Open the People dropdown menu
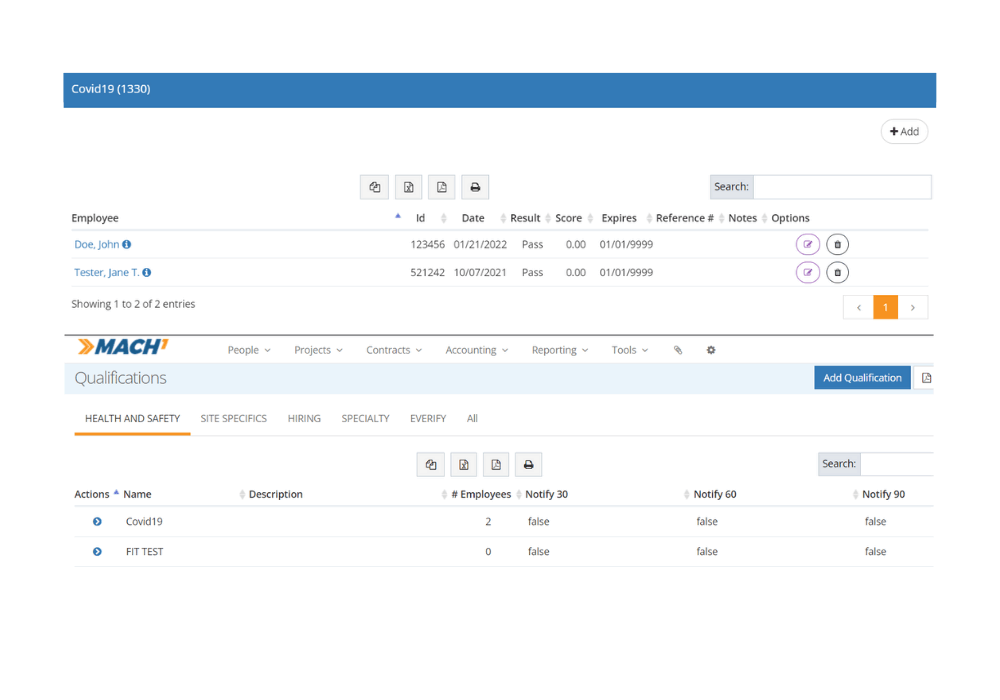This screenshot has height=700, width=1000. 249,350
